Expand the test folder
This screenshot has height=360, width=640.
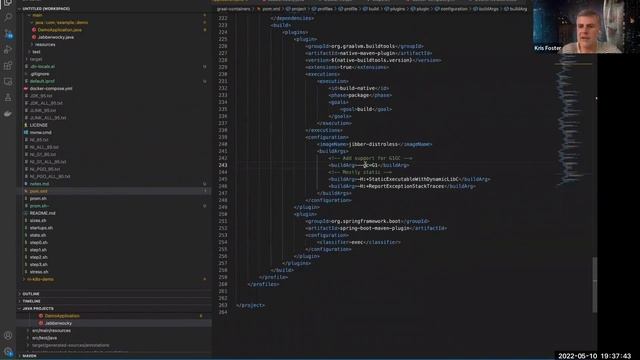tap(36, 52)
